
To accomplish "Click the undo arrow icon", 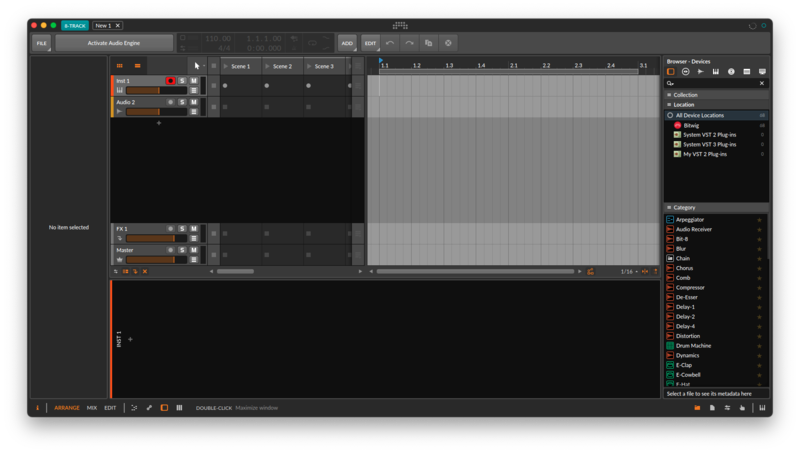I will click(x=390, y=43).
